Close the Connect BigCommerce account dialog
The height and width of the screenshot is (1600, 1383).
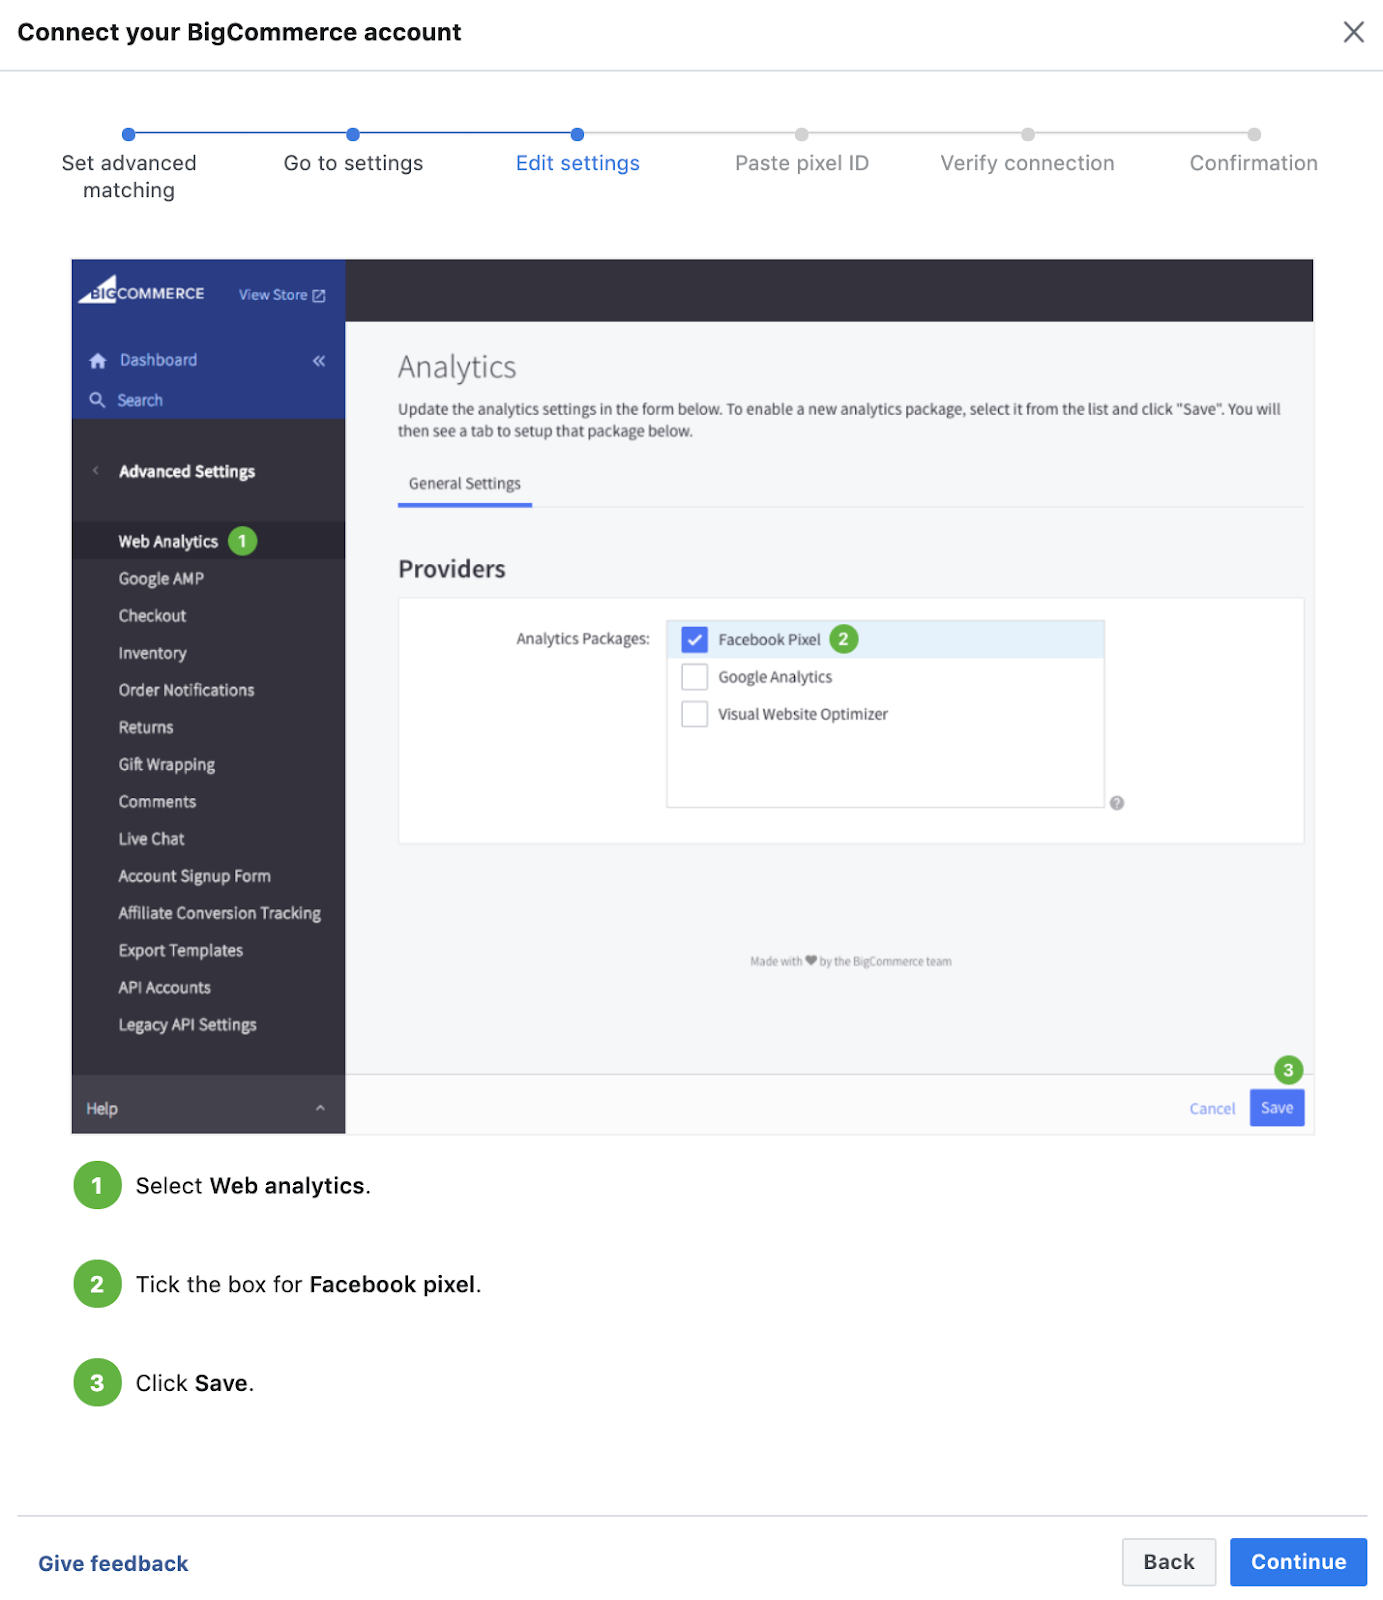point(1353,32)
